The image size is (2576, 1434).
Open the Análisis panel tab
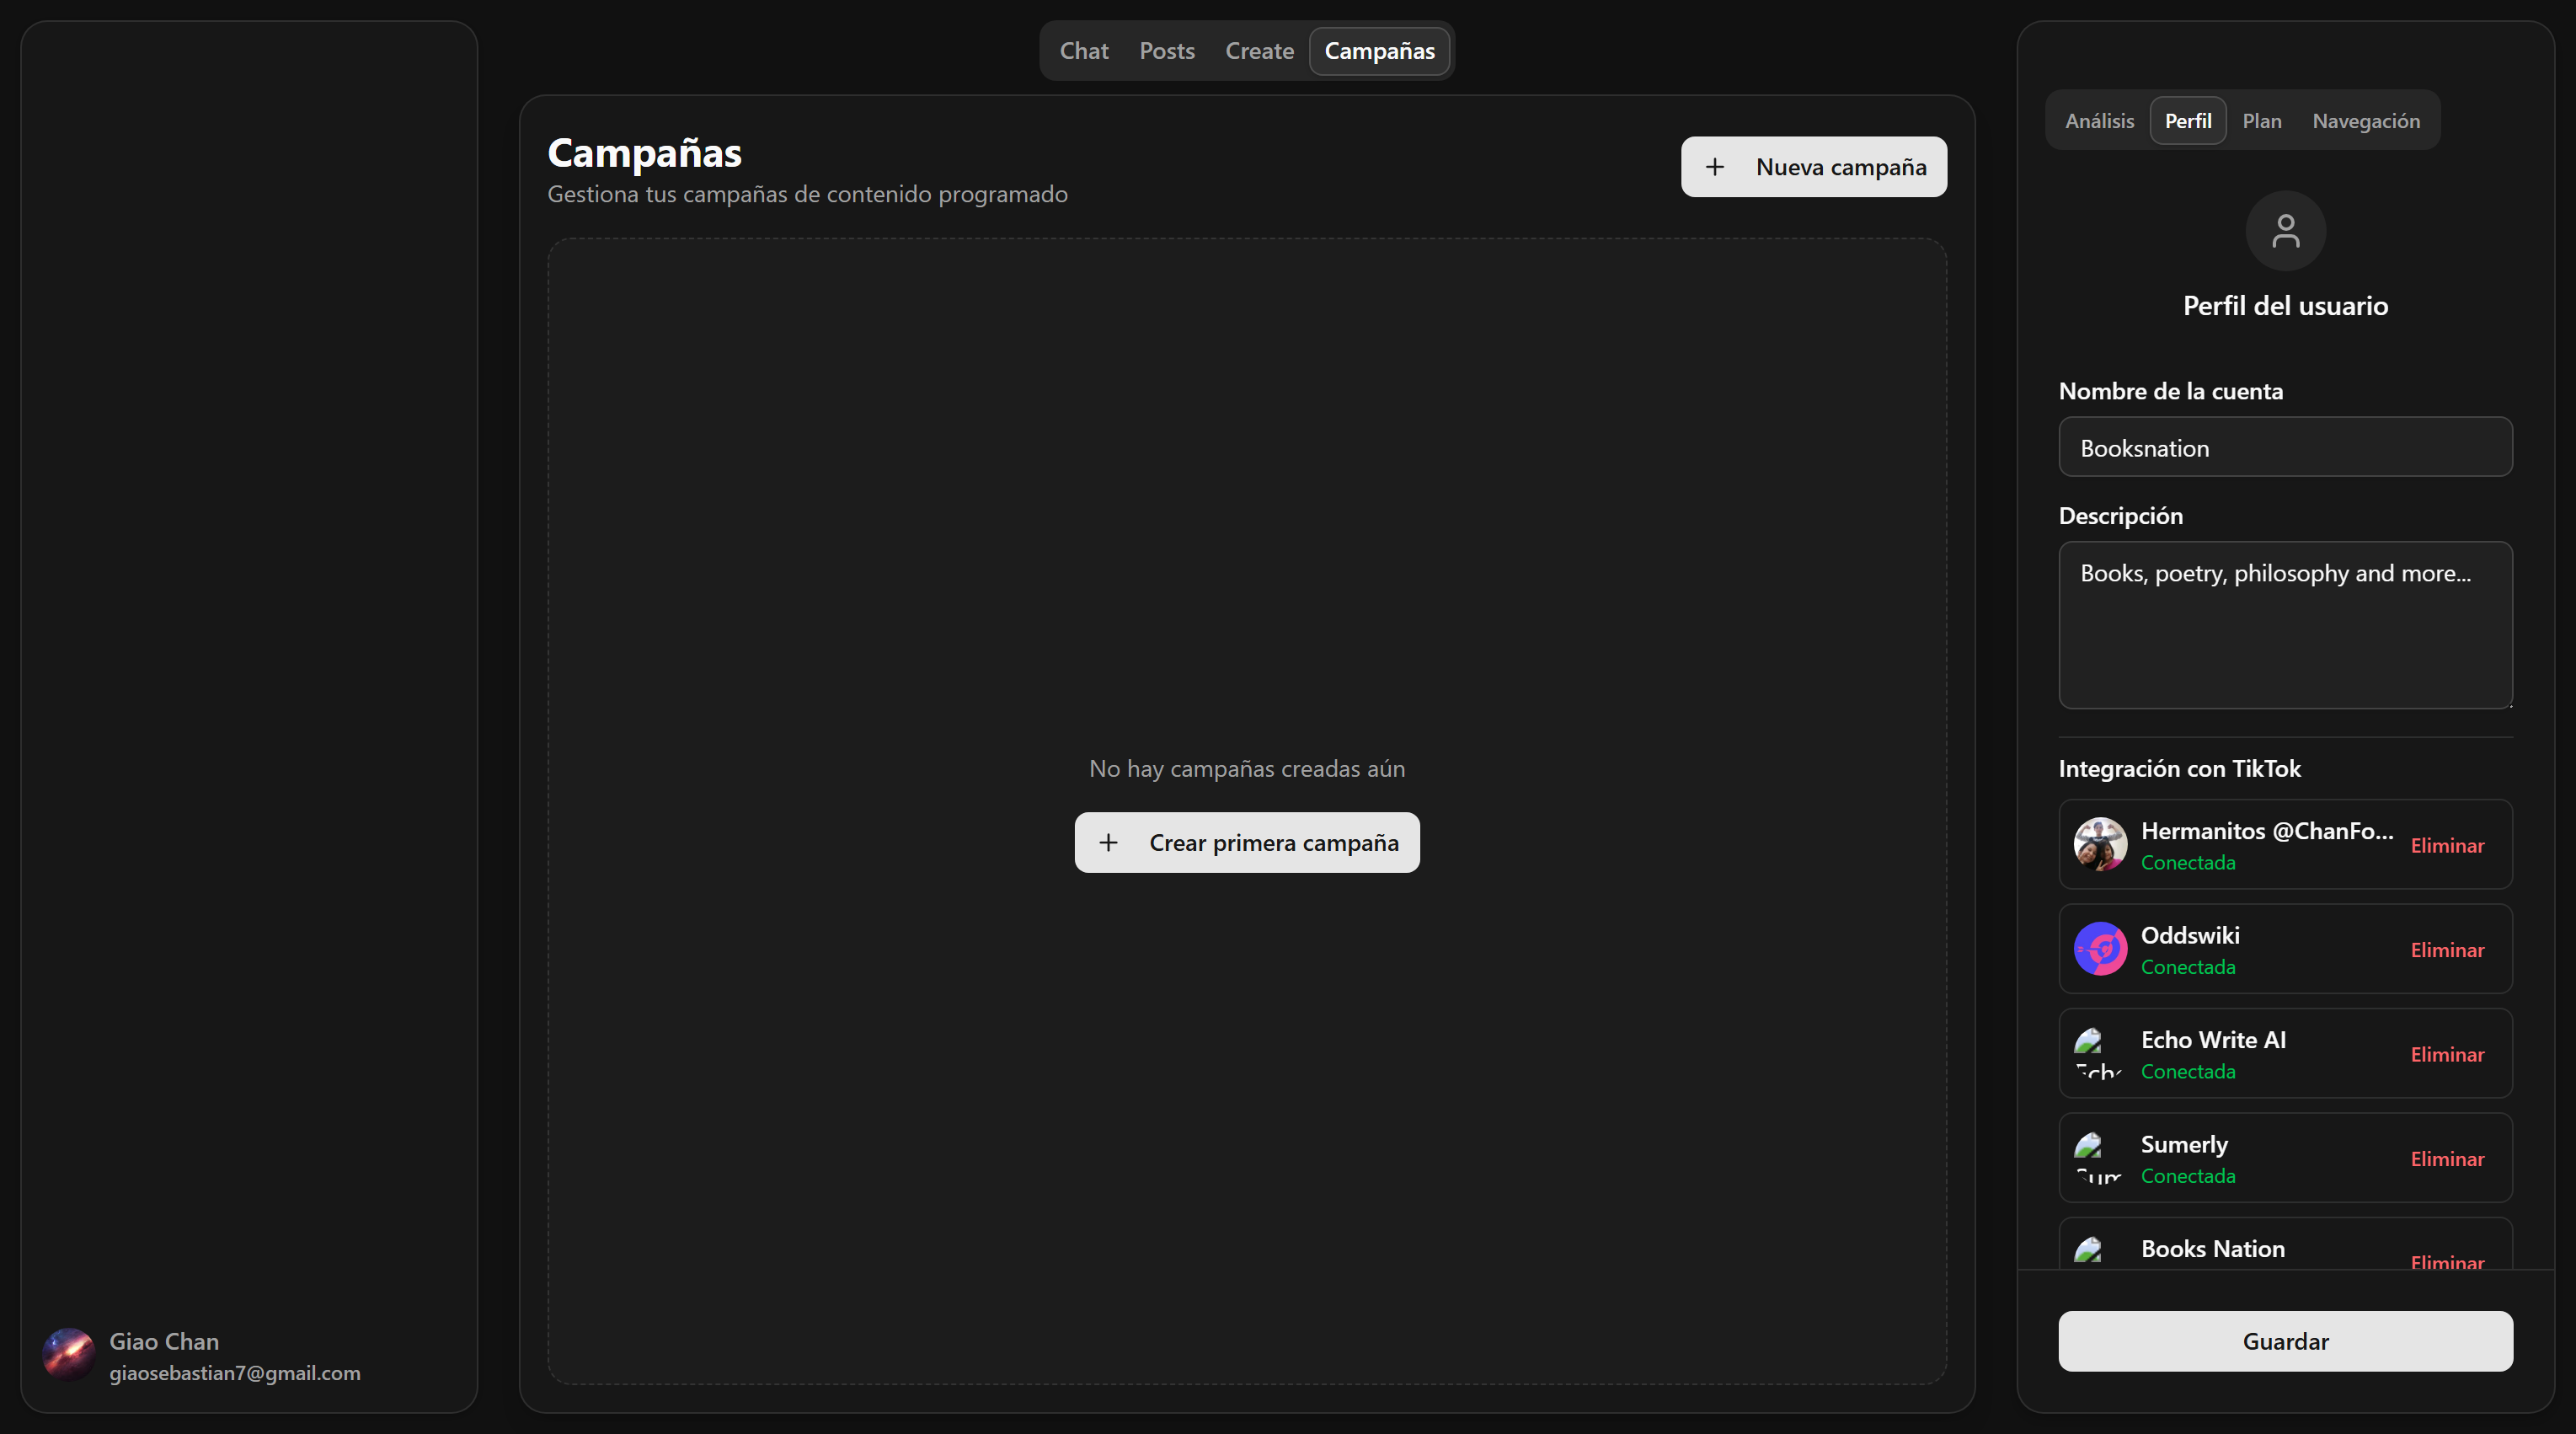tap(2099, 120)
